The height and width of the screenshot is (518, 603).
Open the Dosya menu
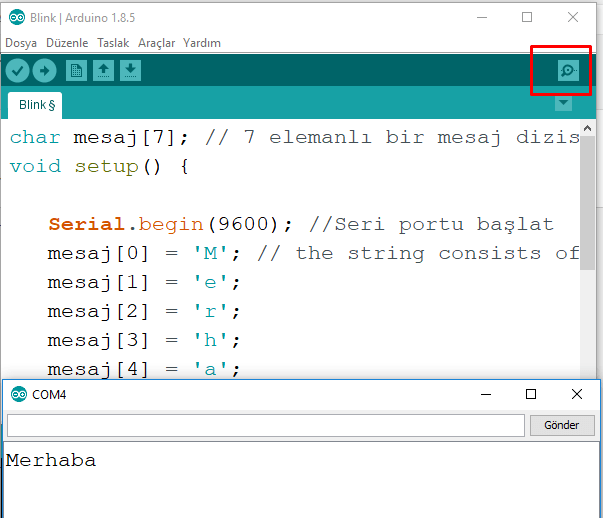(x=21, y=43)
